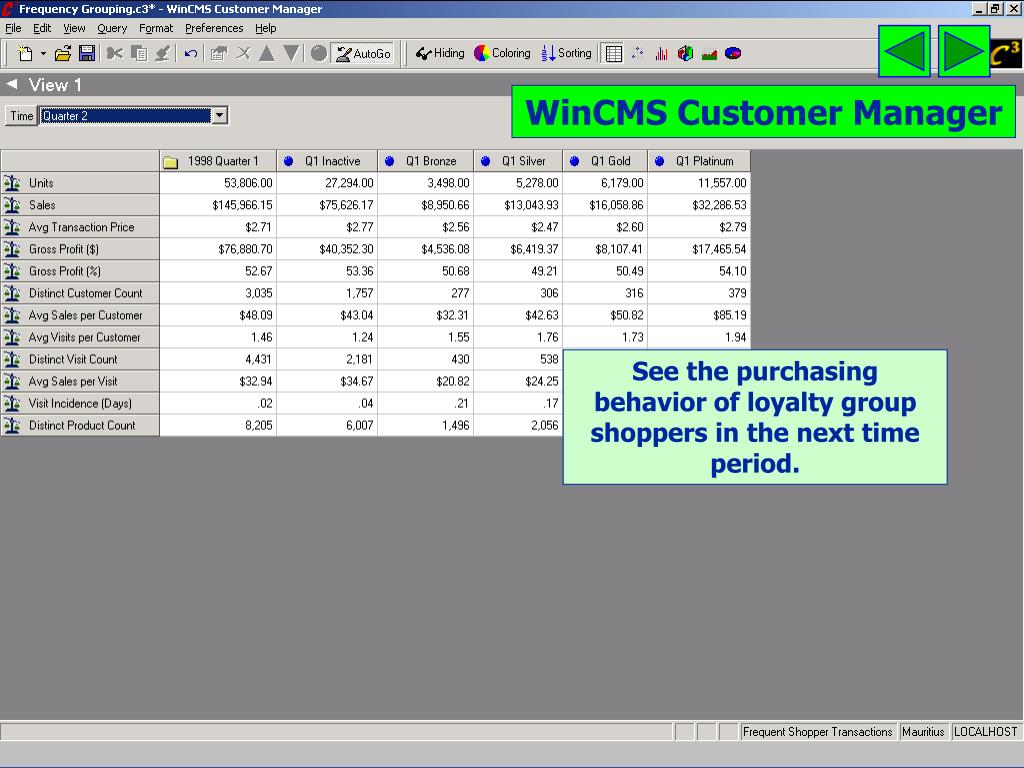Click the Undo arrow icon

click(191, 54)
